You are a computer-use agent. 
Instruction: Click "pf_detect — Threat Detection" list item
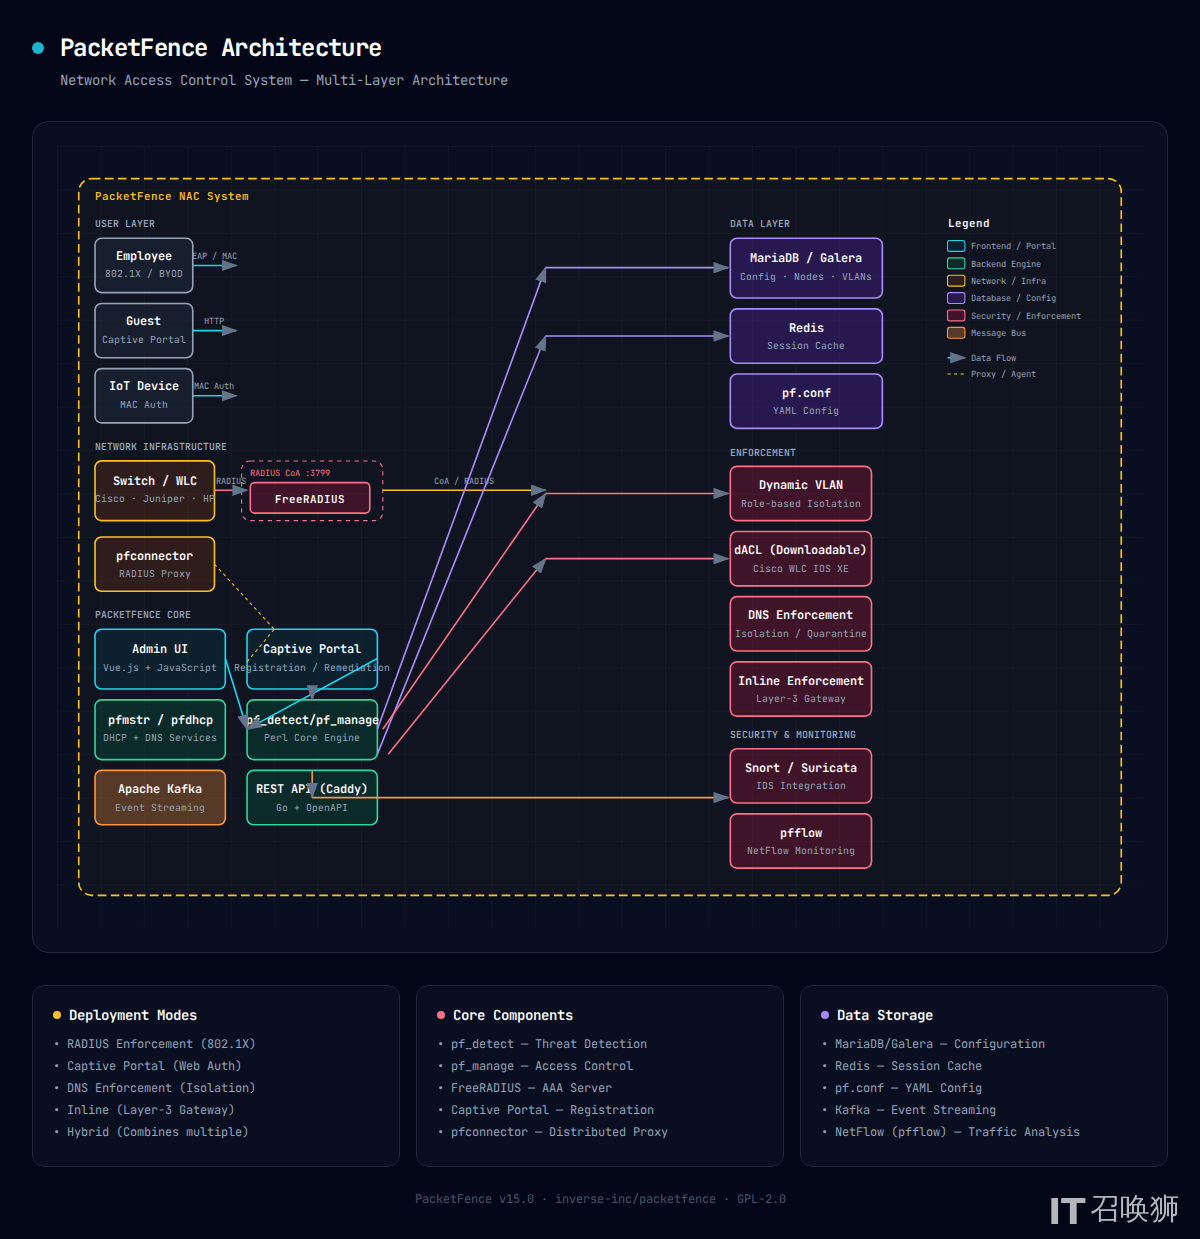tap(549, 1044)
